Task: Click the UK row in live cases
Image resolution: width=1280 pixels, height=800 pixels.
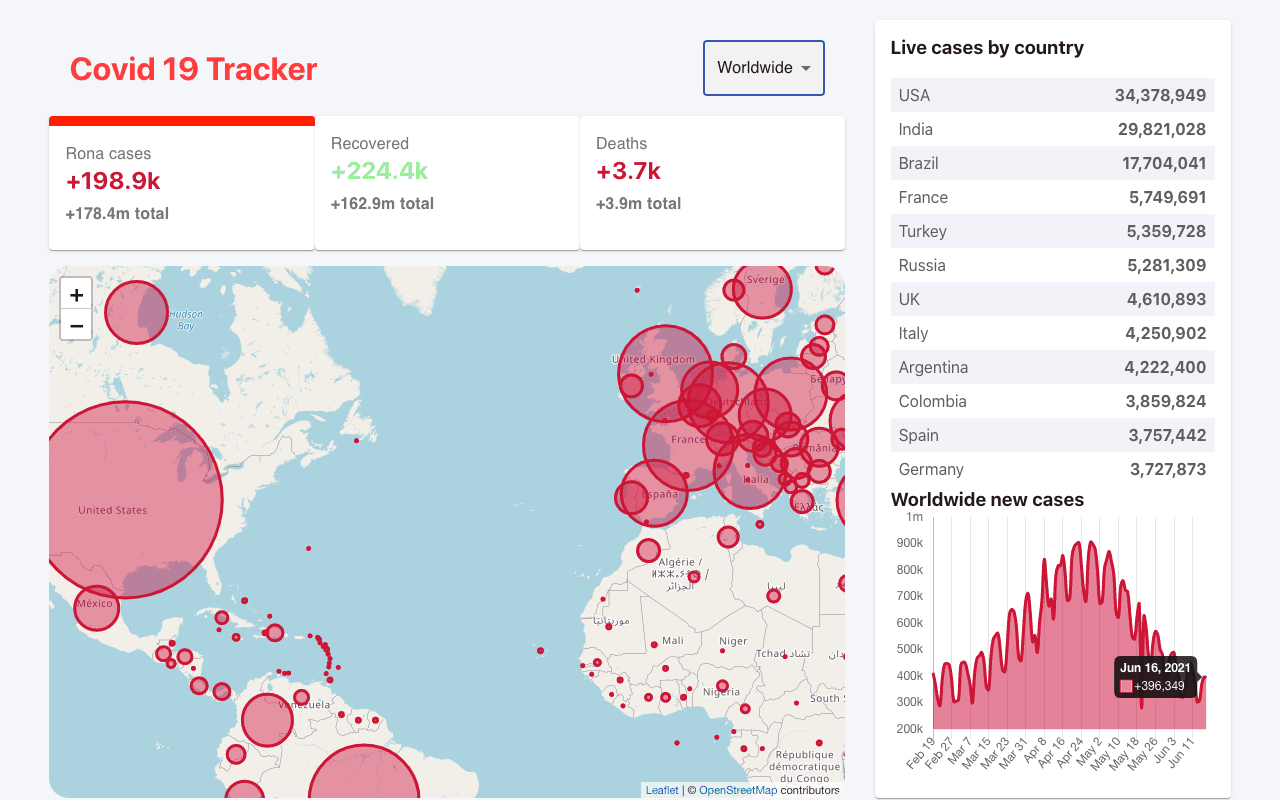Action: (x=1053, y=299)
